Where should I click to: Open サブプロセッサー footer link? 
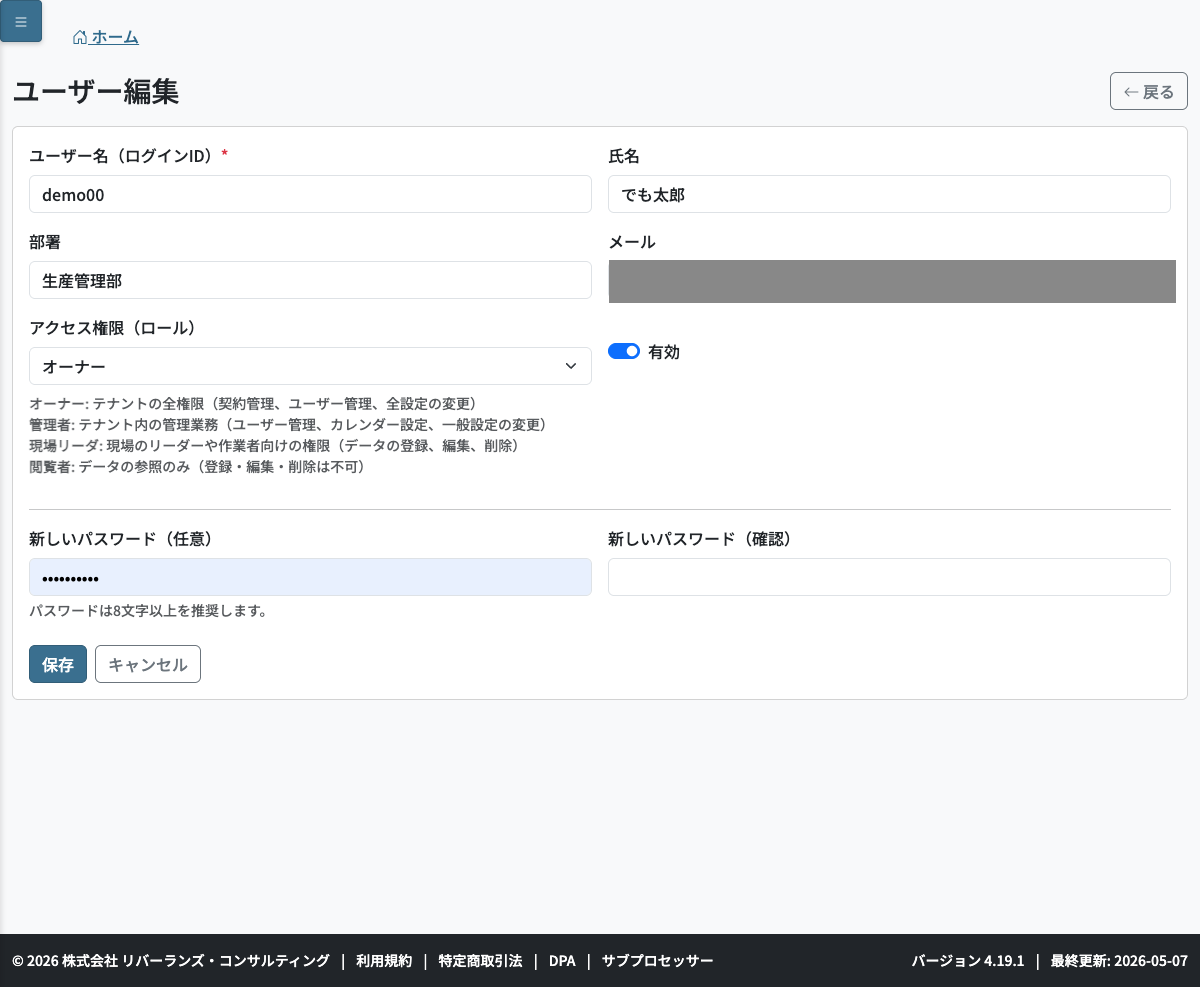657,961
